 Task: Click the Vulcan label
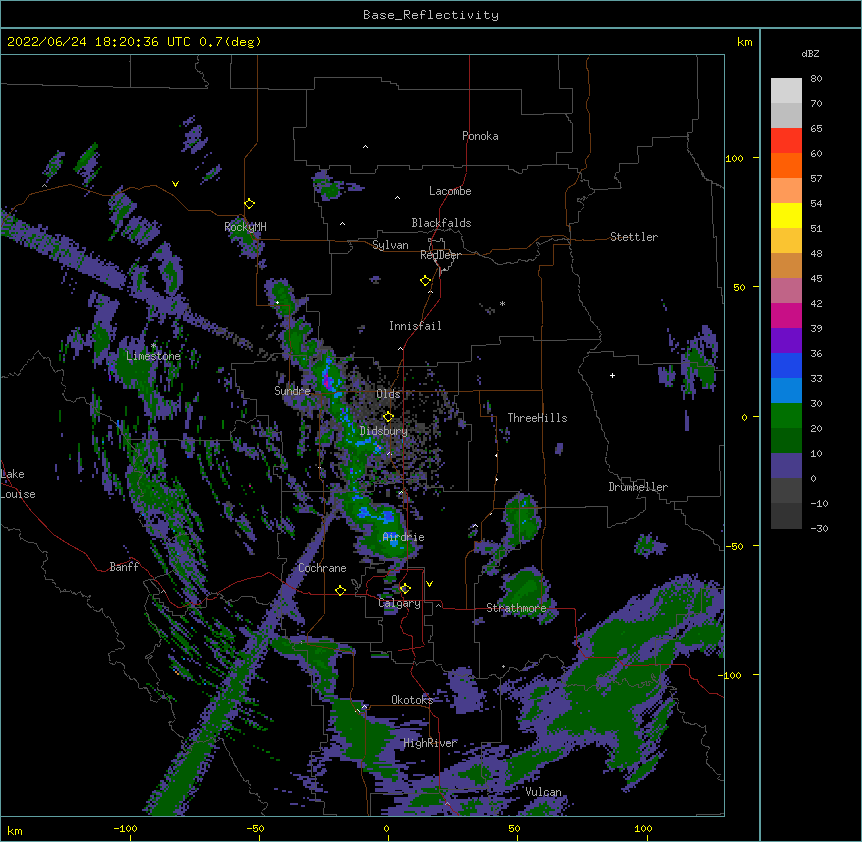[x=543, y=792]
